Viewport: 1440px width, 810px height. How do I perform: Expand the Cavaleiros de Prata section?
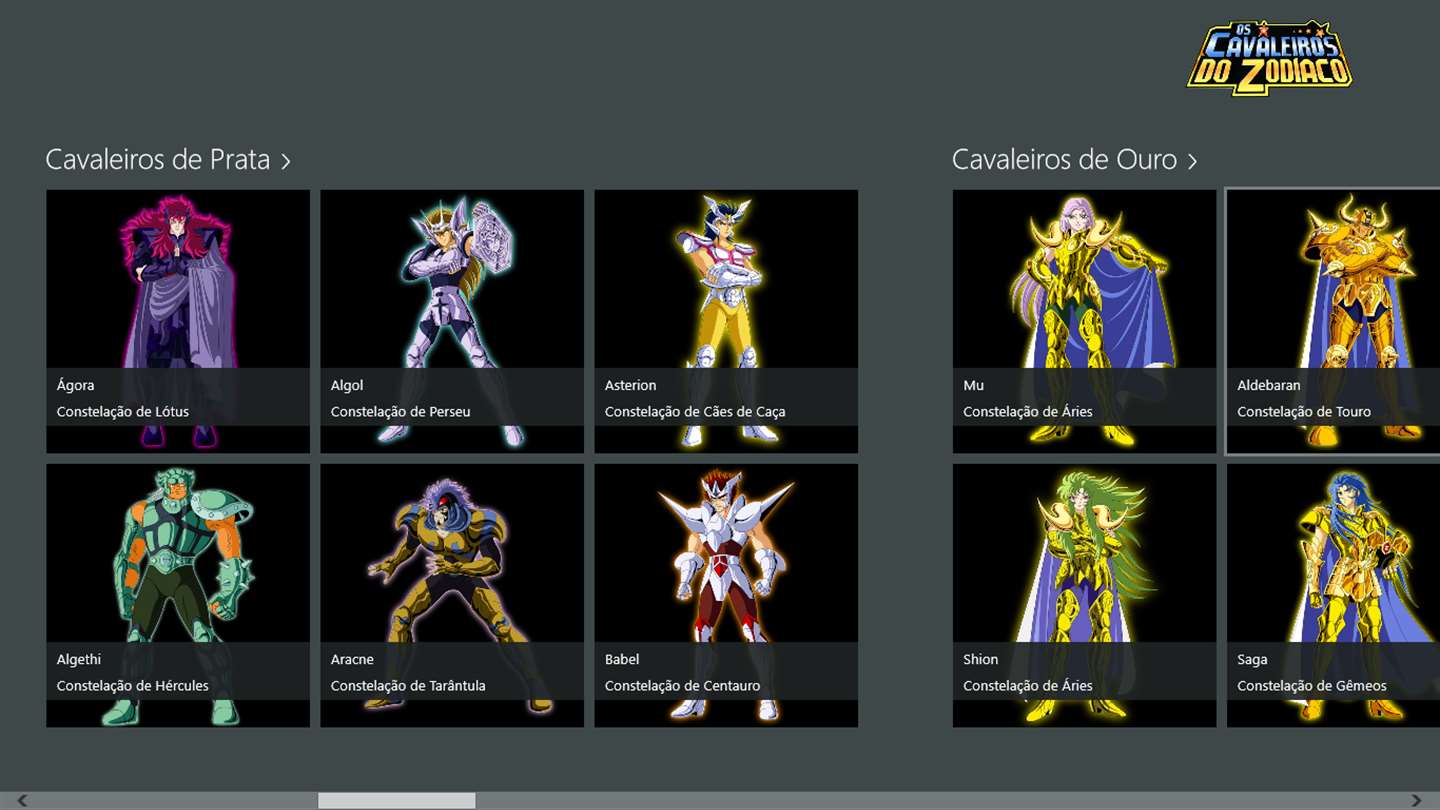(168, 160)
